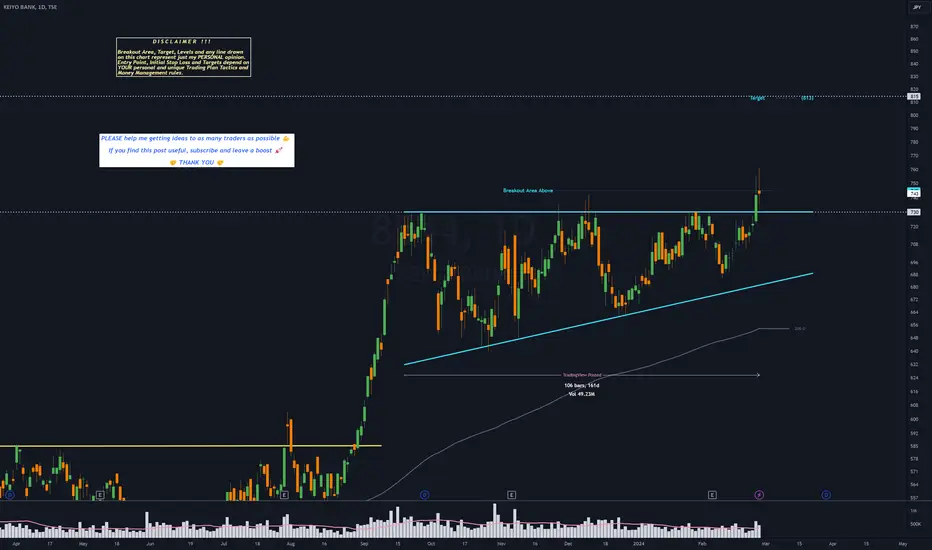Open the earnings marker near mid-May 2023
Image resolution: width=932 pixels, height=550 pixels.
pos(100,495)
